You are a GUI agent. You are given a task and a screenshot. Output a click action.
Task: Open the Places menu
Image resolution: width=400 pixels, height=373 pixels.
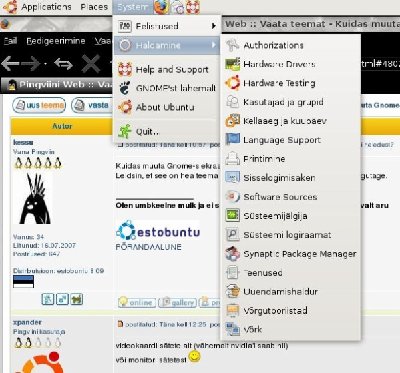point(94,7)
